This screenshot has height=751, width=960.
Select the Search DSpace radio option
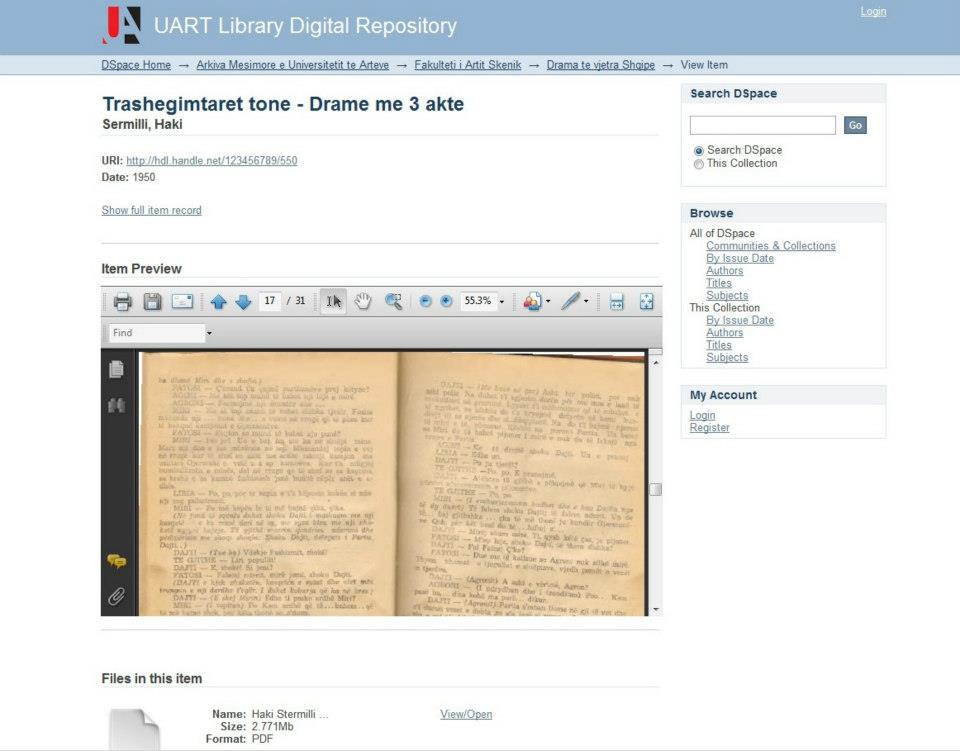pyautogui.click(x=699, y=151)
